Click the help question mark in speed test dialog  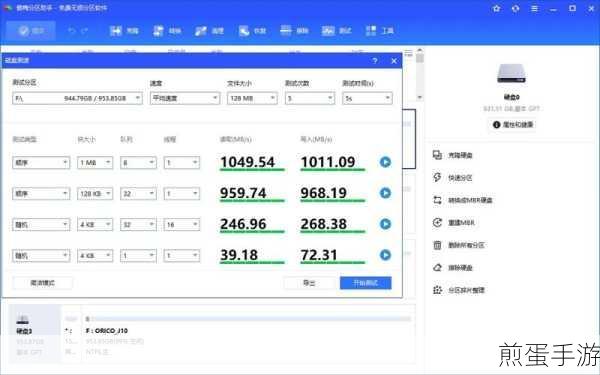point(375,61)
